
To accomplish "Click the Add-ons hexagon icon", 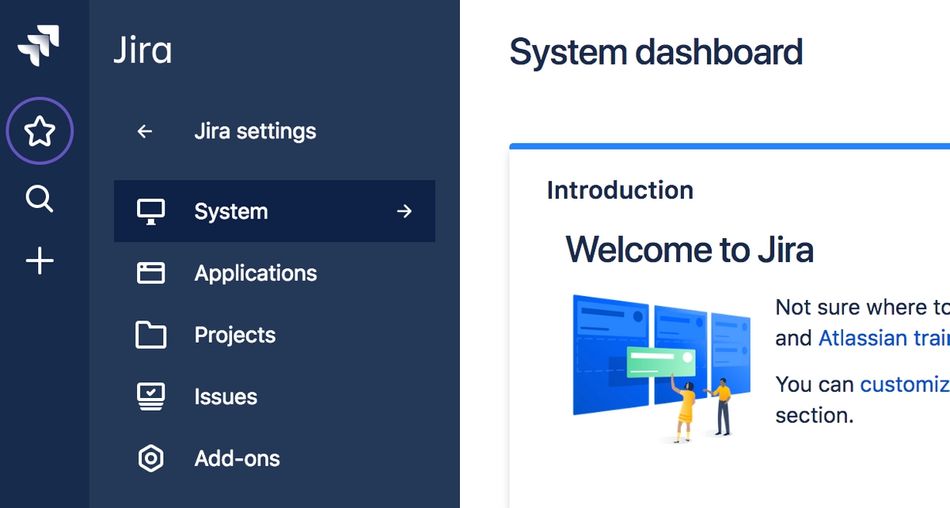I will click(x=150, y=458).
